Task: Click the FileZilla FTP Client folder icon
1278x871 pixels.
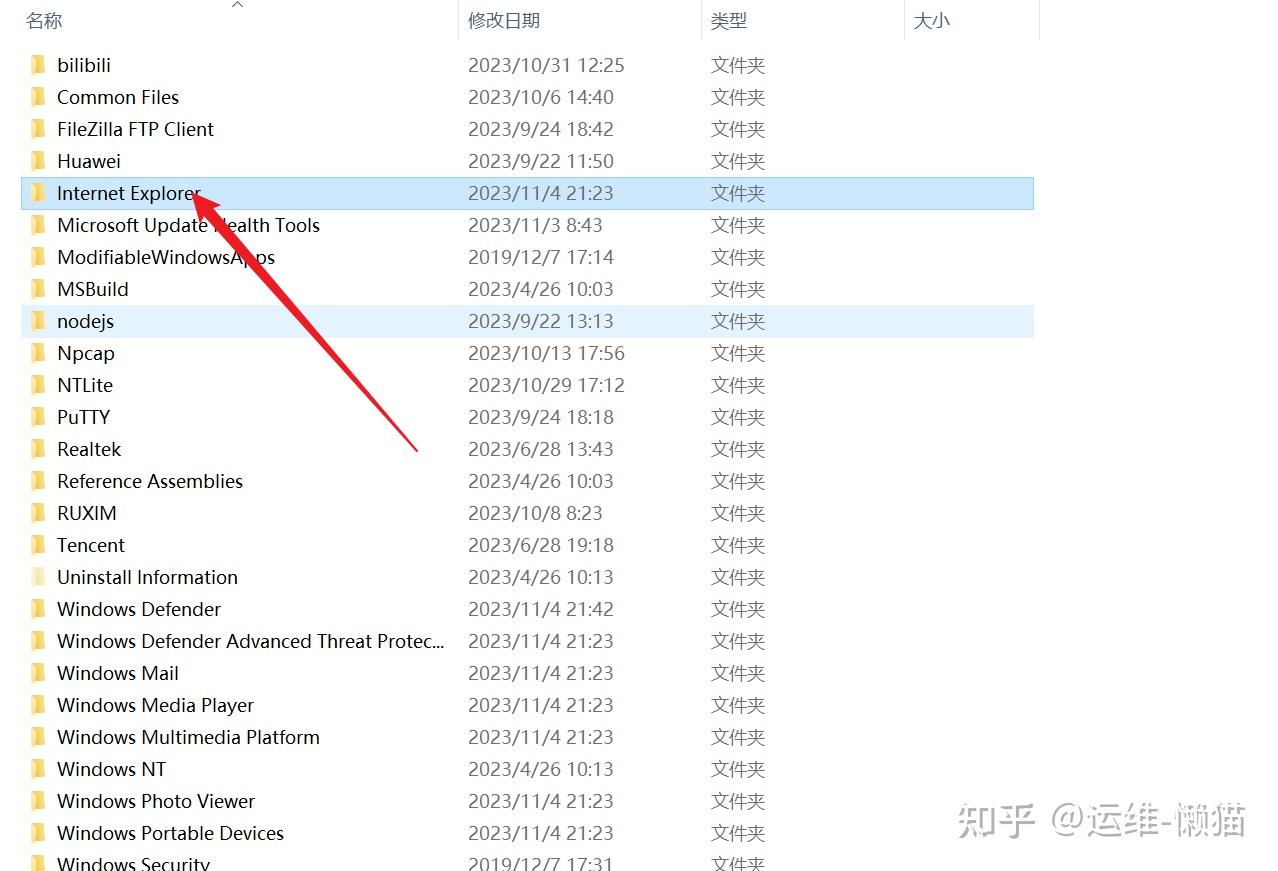Action: click(x=37, y=129)
